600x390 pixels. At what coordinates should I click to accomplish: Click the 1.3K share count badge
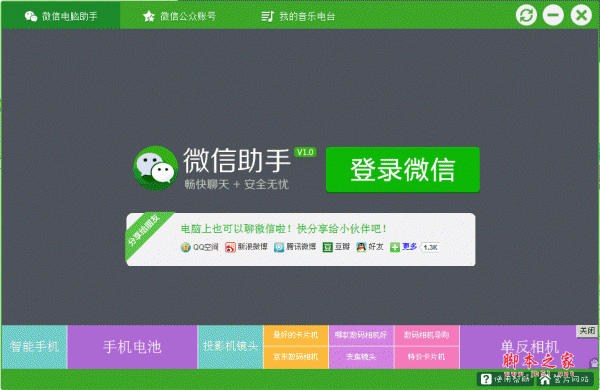pyautogui.click(x=430, y=247)
